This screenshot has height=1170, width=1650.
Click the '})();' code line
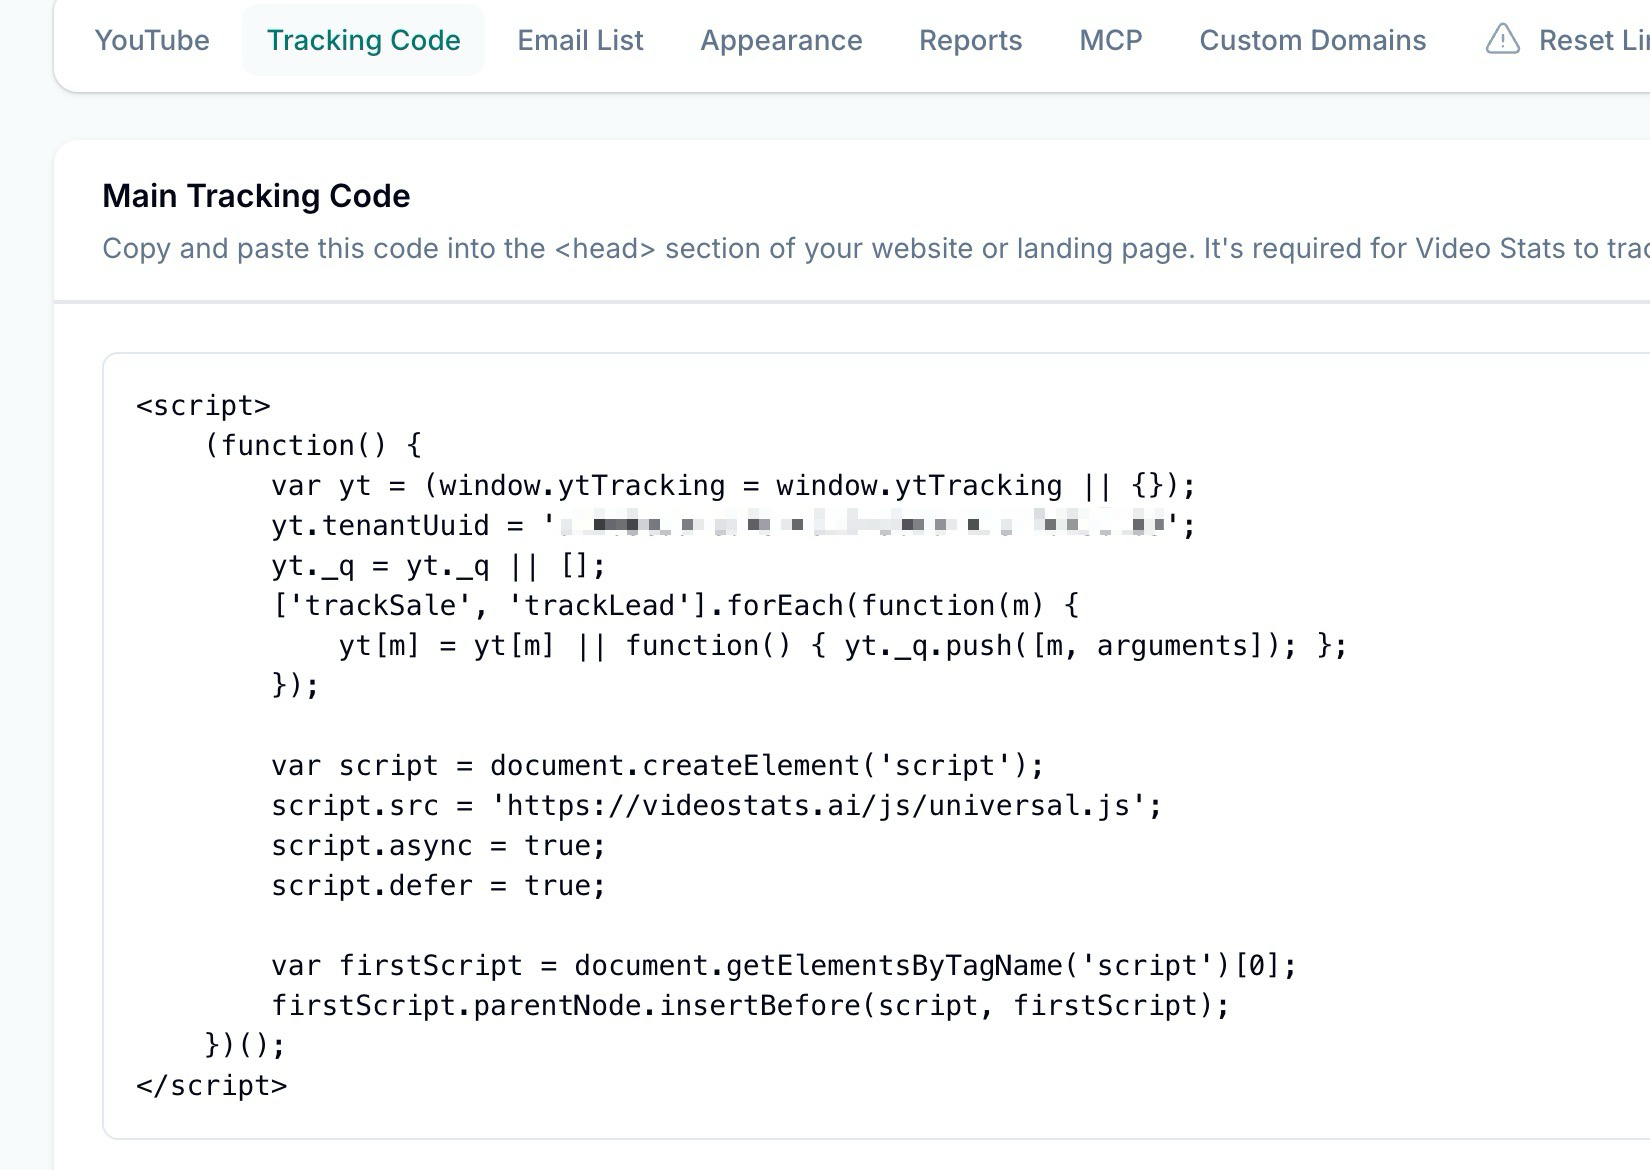point(245,1045)
